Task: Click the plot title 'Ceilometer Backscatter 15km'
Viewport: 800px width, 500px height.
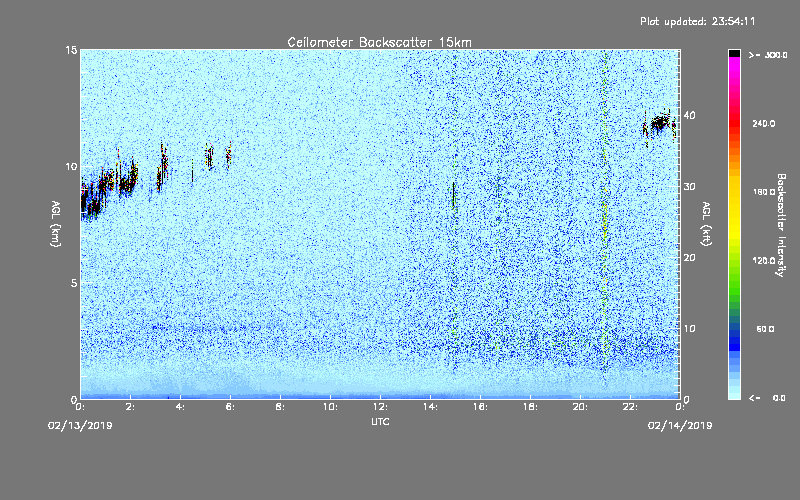Action: [x=379, y=42]
